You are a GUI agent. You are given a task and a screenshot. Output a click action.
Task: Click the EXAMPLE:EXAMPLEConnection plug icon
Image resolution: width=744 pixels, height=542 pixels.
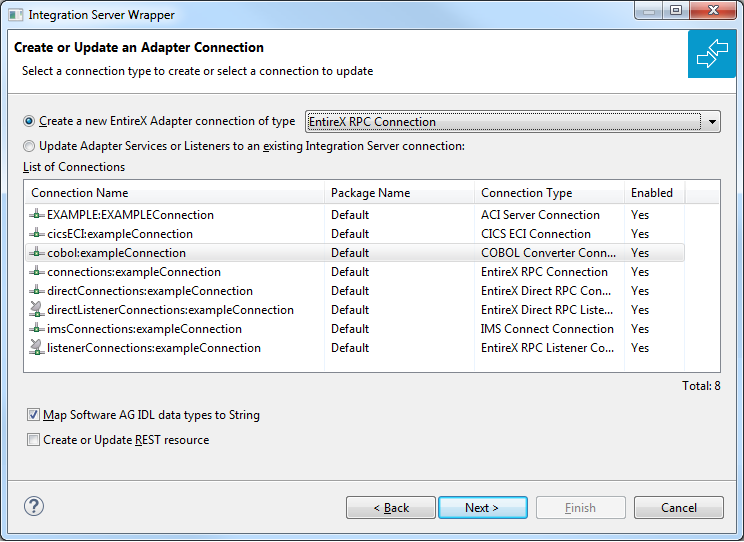37,215
